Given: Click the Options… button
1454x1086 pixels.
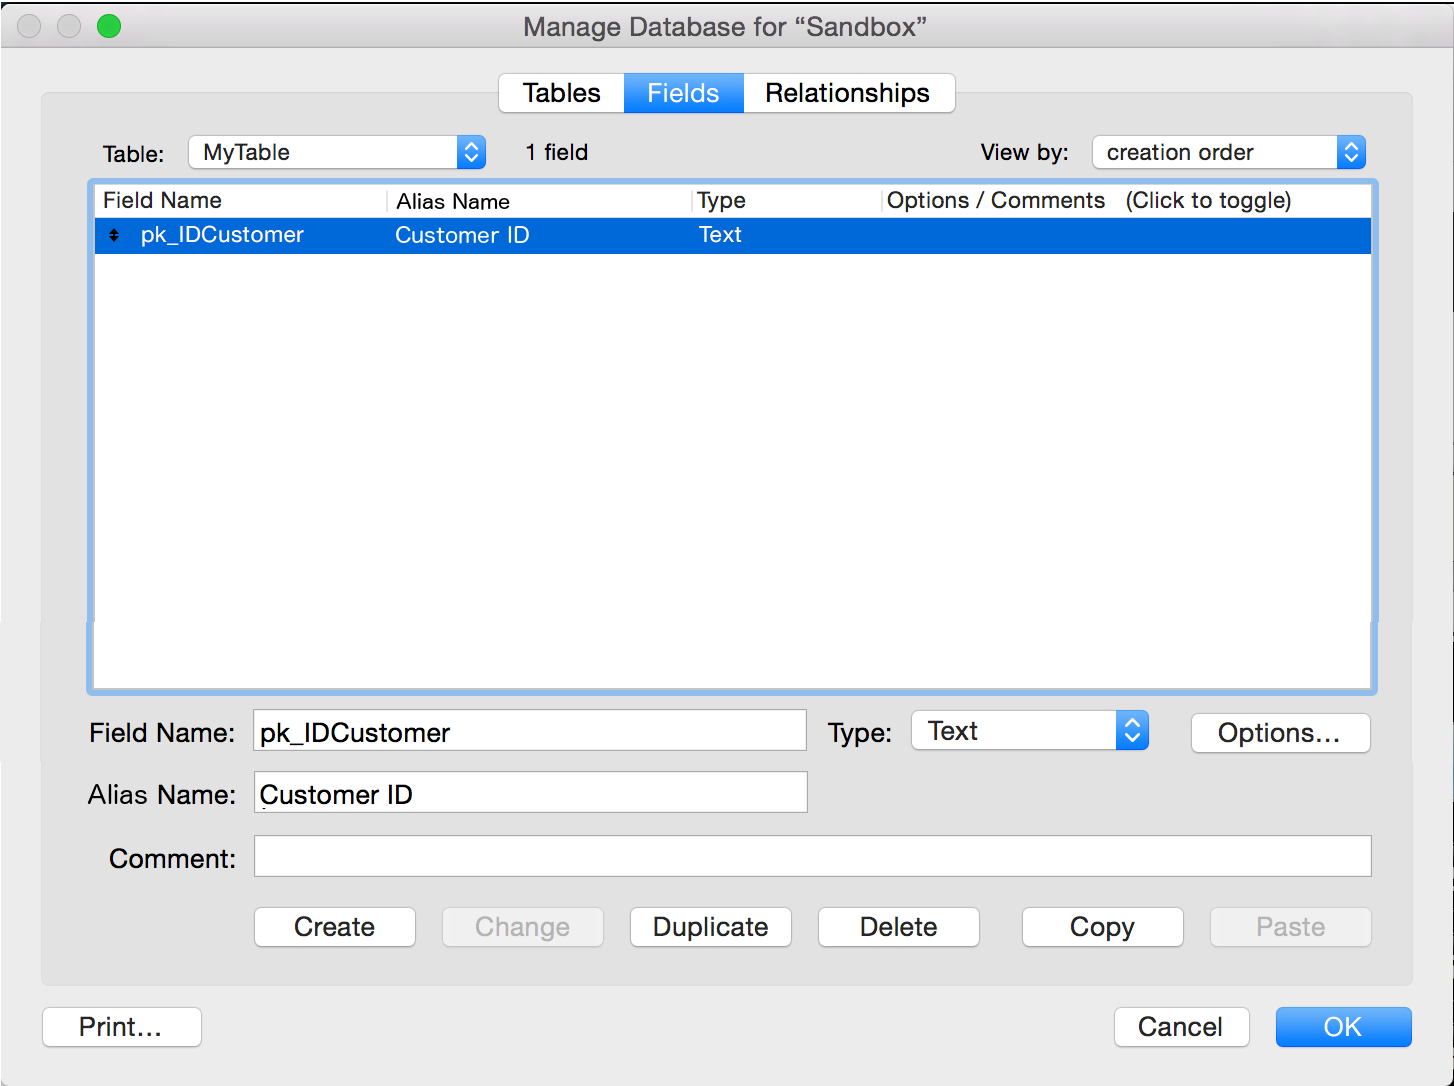Looking at the screenshot, I should click(x=1279, y=733).
